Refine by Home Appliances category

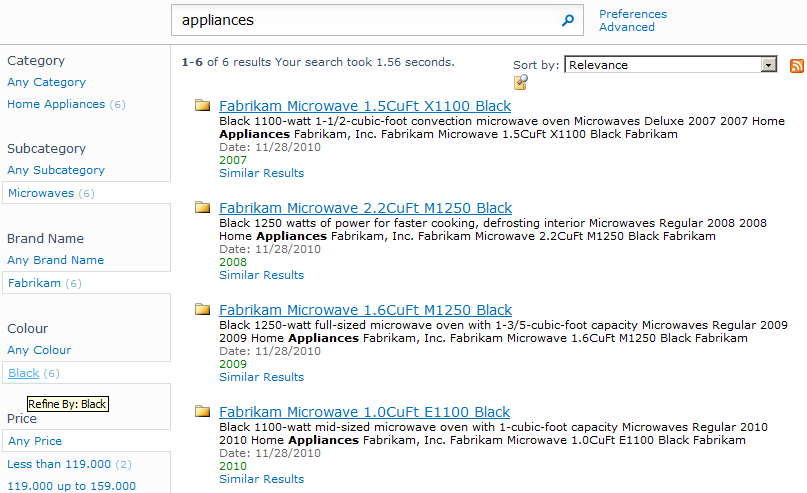pos(56,104)
